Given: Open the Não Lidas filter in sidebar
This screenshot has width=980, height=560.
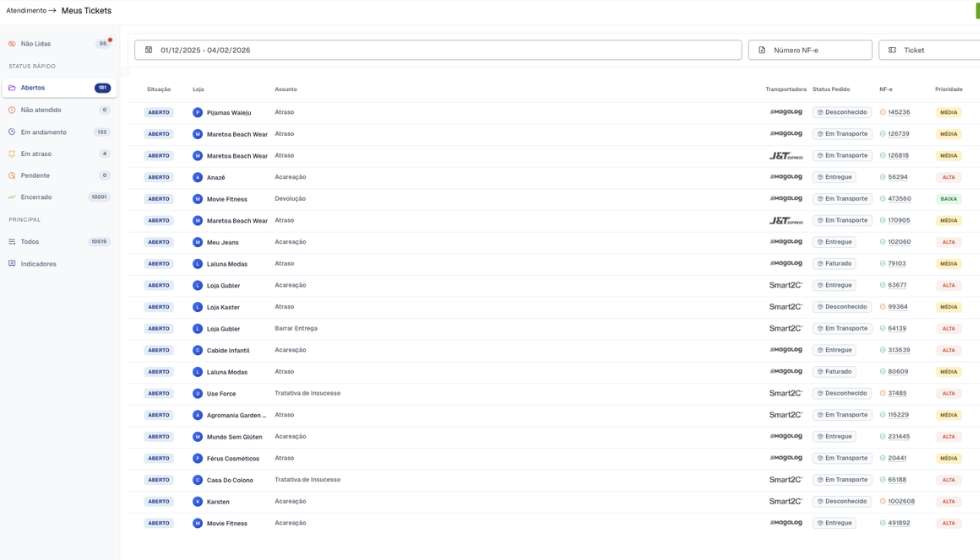Looking at the screenshot, I should [36, 44].
